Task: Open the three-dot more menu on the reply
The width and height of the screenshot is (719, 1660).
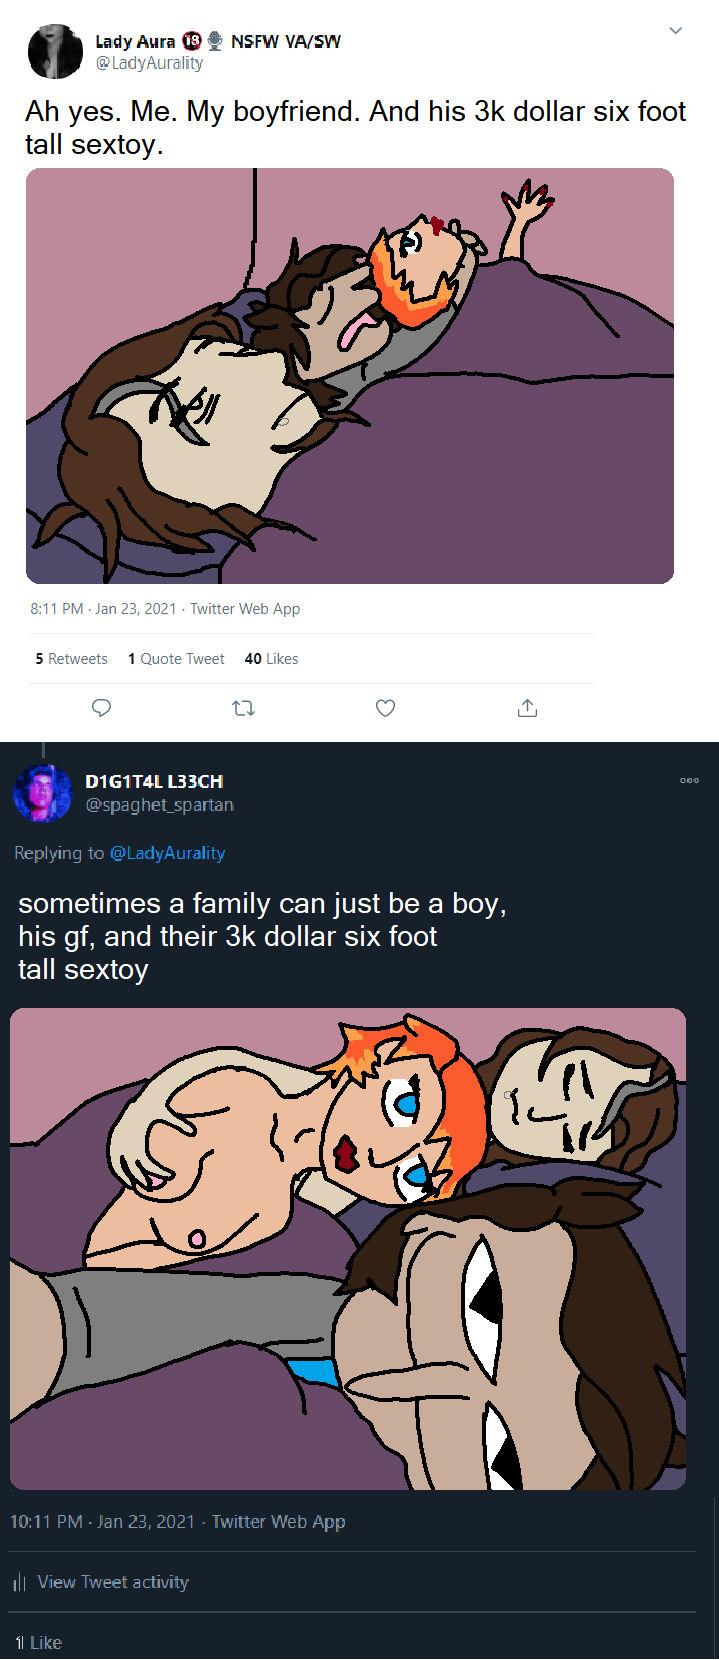Action: (x=689, y=780)
